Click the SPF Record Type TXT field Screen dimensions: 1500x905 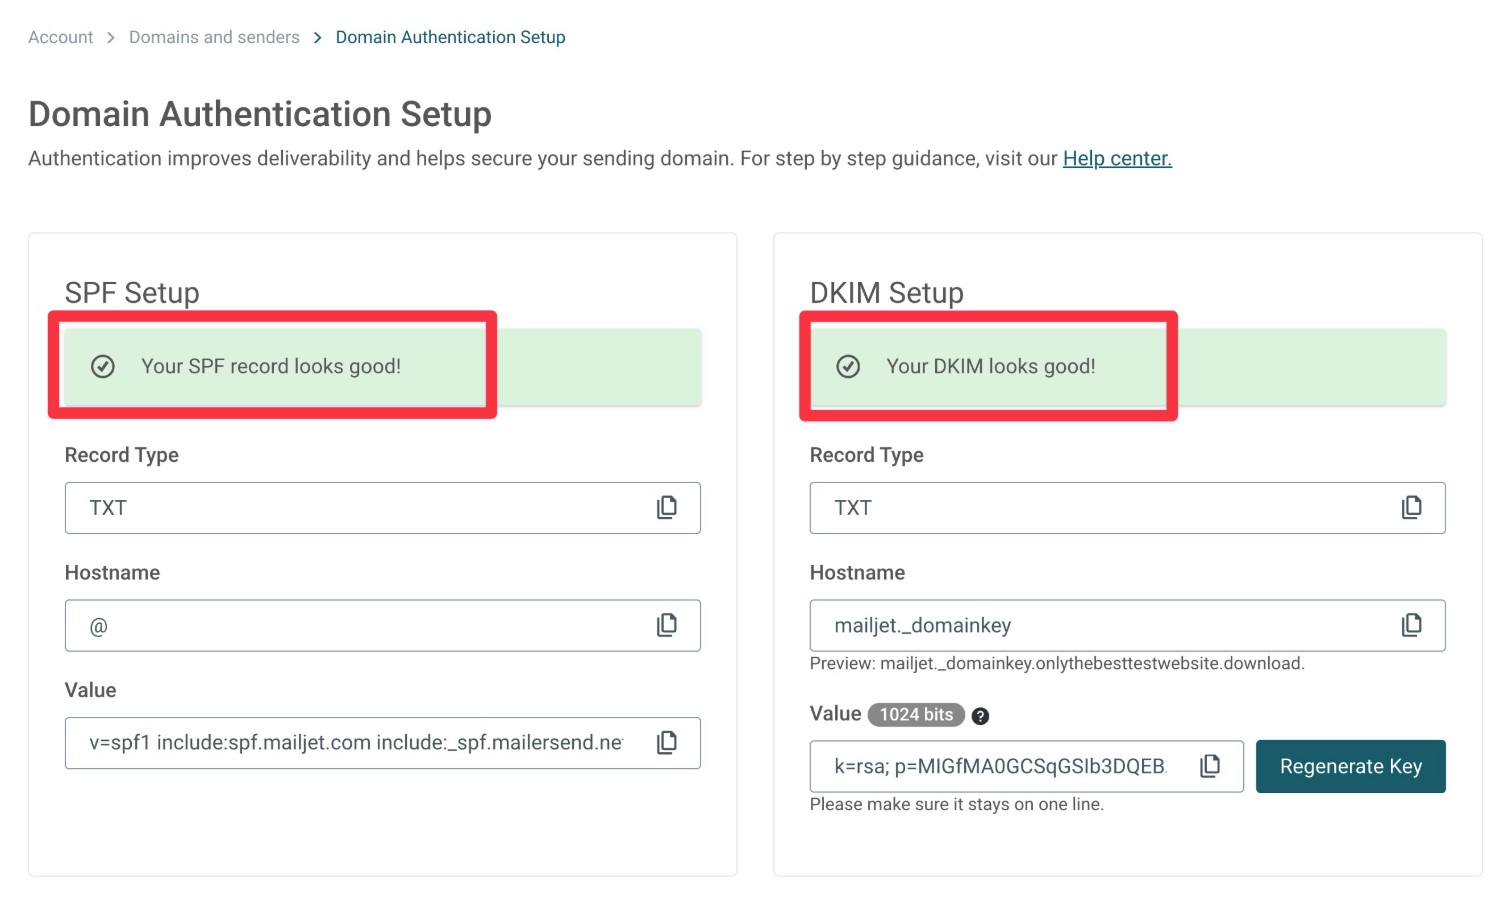click(x=383, y=508)
